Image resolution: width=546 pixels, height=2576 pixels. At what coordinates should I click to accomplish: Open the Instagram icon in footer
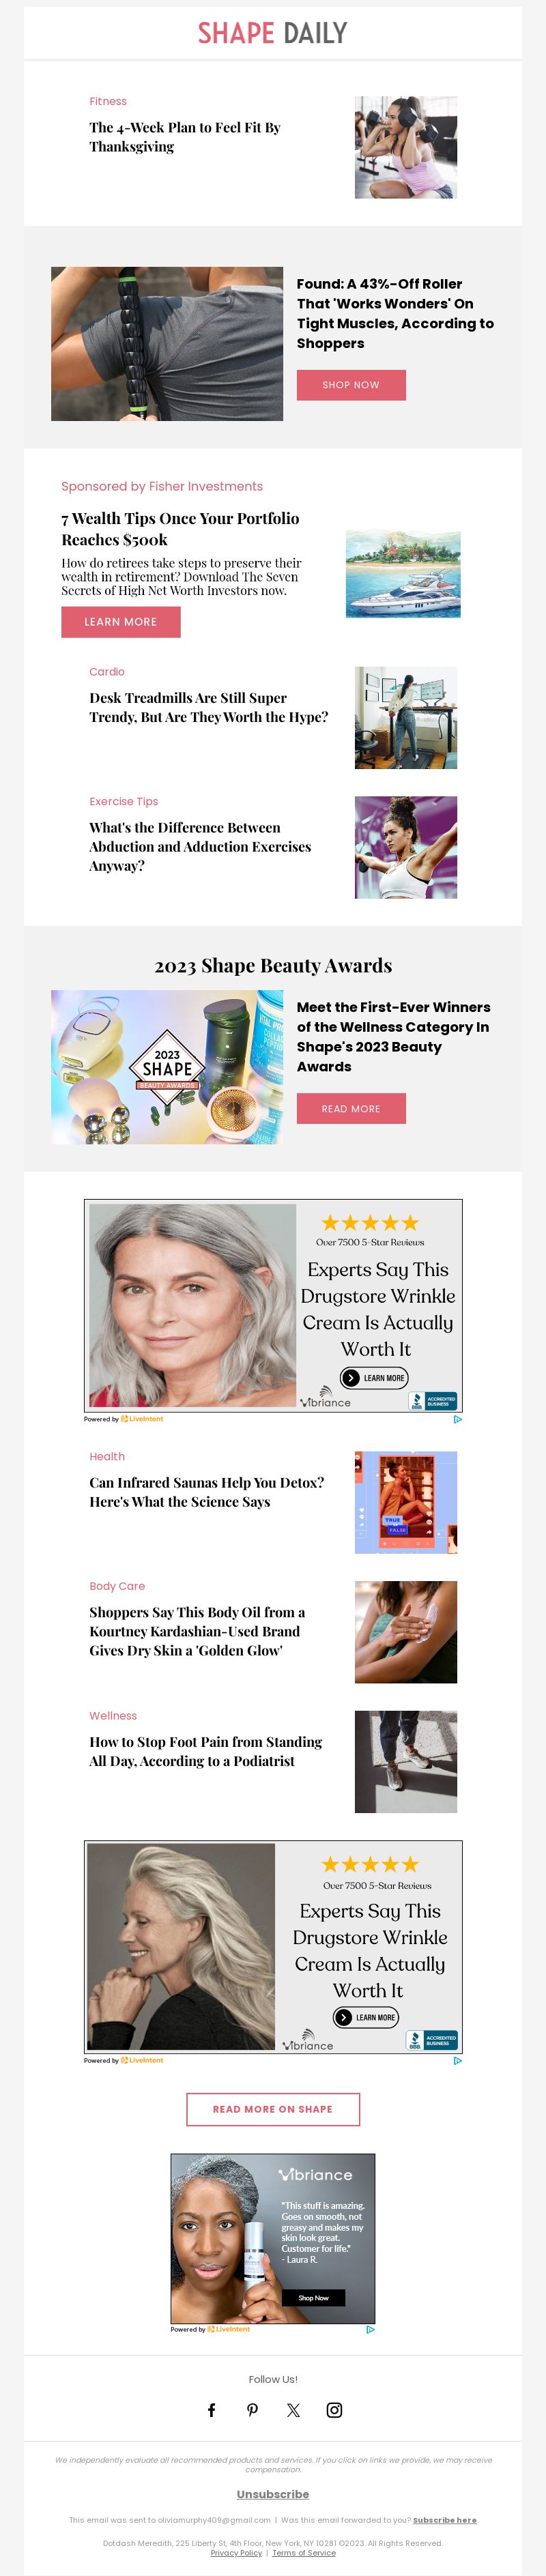pos(334,2410)
